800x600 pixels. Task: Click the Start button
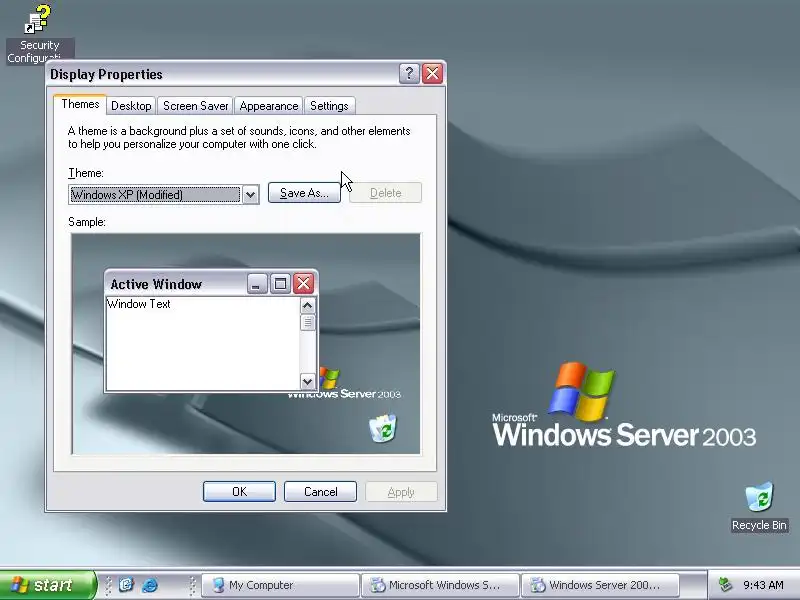(47, 585)
